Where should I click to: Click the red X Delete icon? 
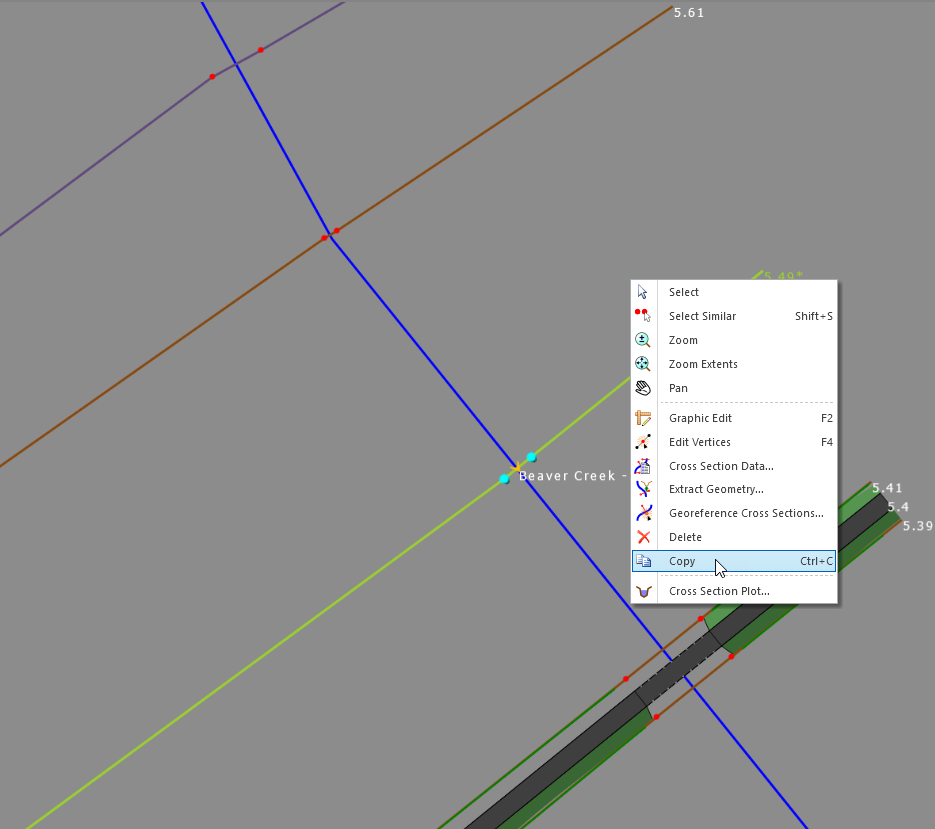point(643,537)
